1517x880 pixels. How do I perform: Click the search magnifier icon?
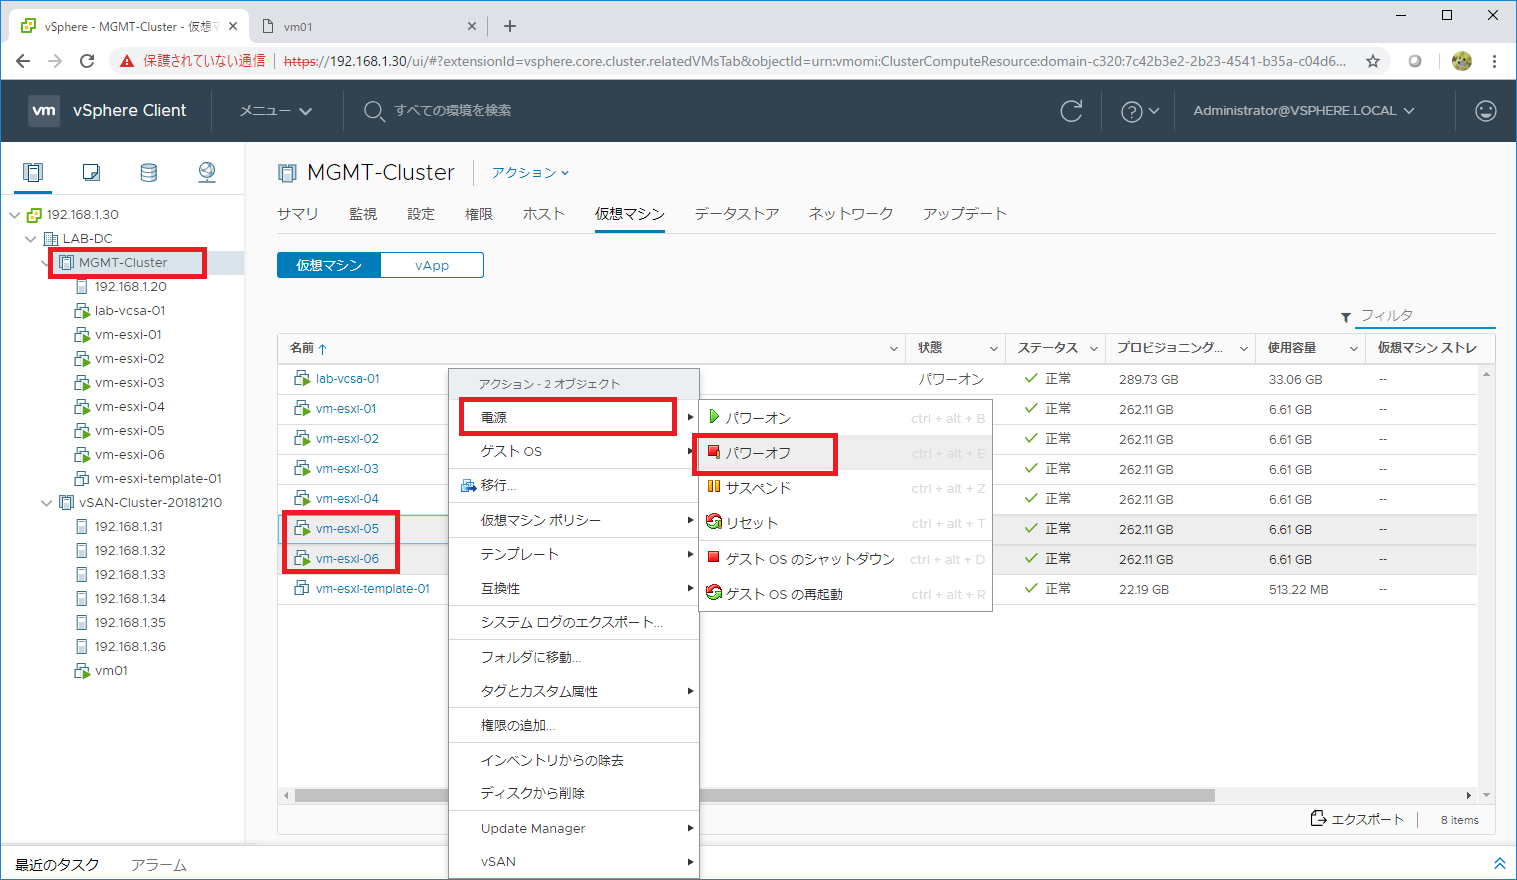(374, 111)
